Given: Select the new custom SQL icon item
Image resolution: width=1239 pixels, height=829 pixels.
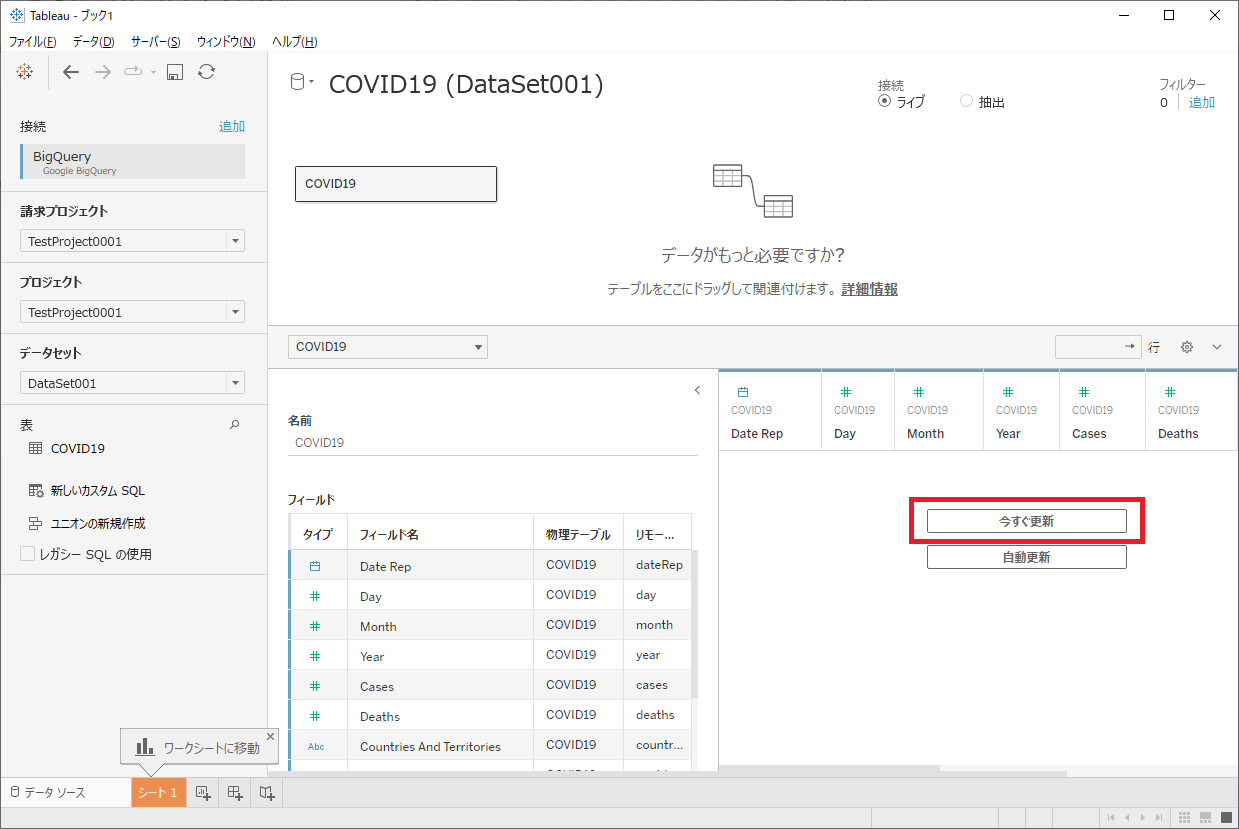Looking at the screenshot, I should pos(35,491).
